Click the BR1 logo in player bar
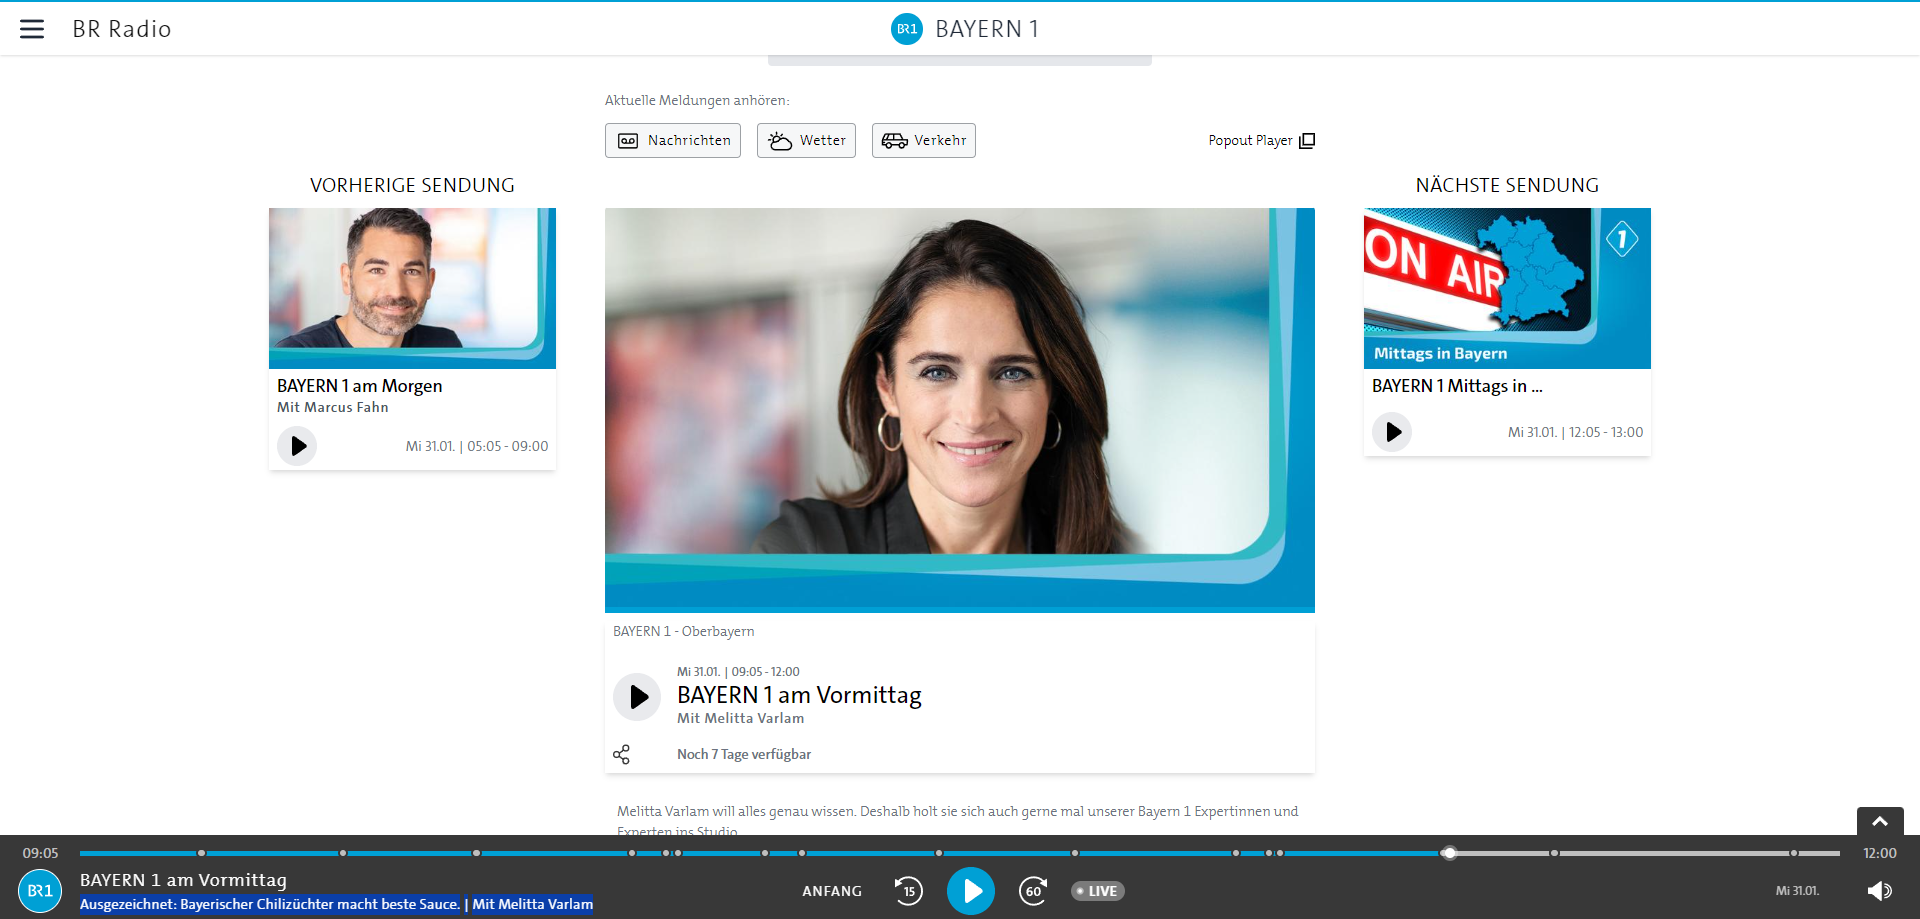Image resolution: width=1920 pixels, height=919 pixels. [x=40, y=891]
